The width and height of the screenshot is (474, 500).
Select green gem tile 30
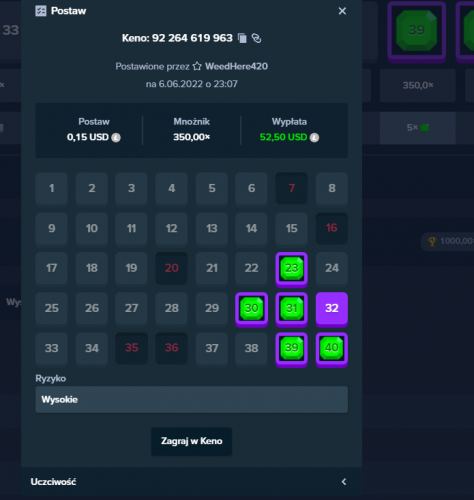(x=252, y=309)
